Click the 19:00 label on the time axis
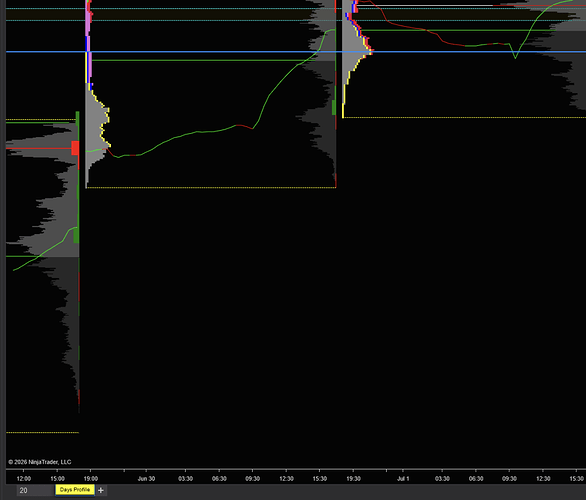This screenshot has width=586, height=500. [x=90, y=478]
